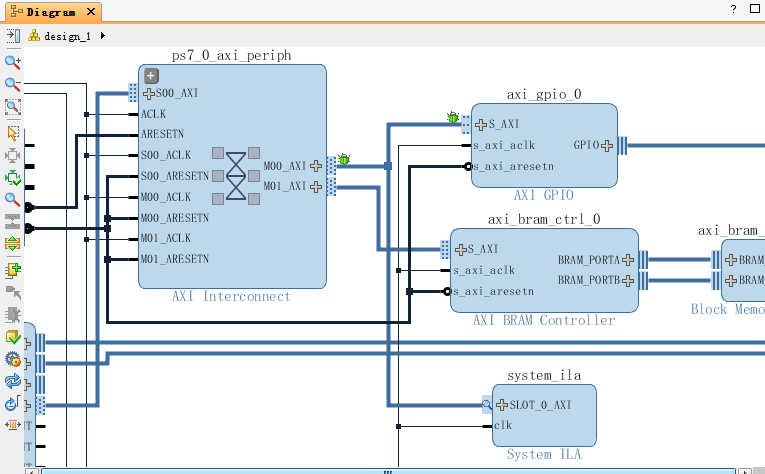Close the Diagram tab

pyautogui.click(x=91, y=12)
